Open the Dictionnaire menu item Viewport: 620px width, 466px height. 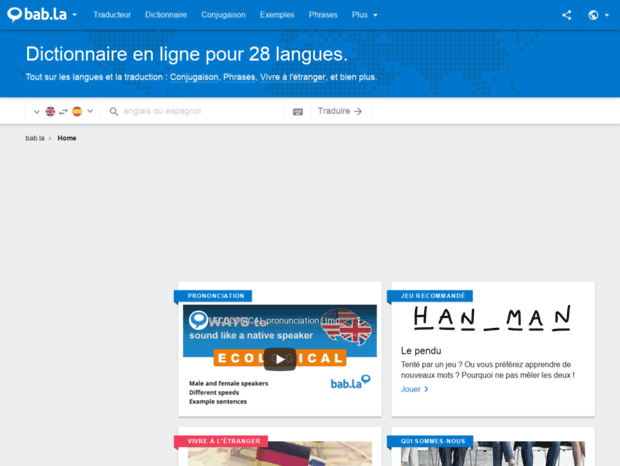coord(166,15)
